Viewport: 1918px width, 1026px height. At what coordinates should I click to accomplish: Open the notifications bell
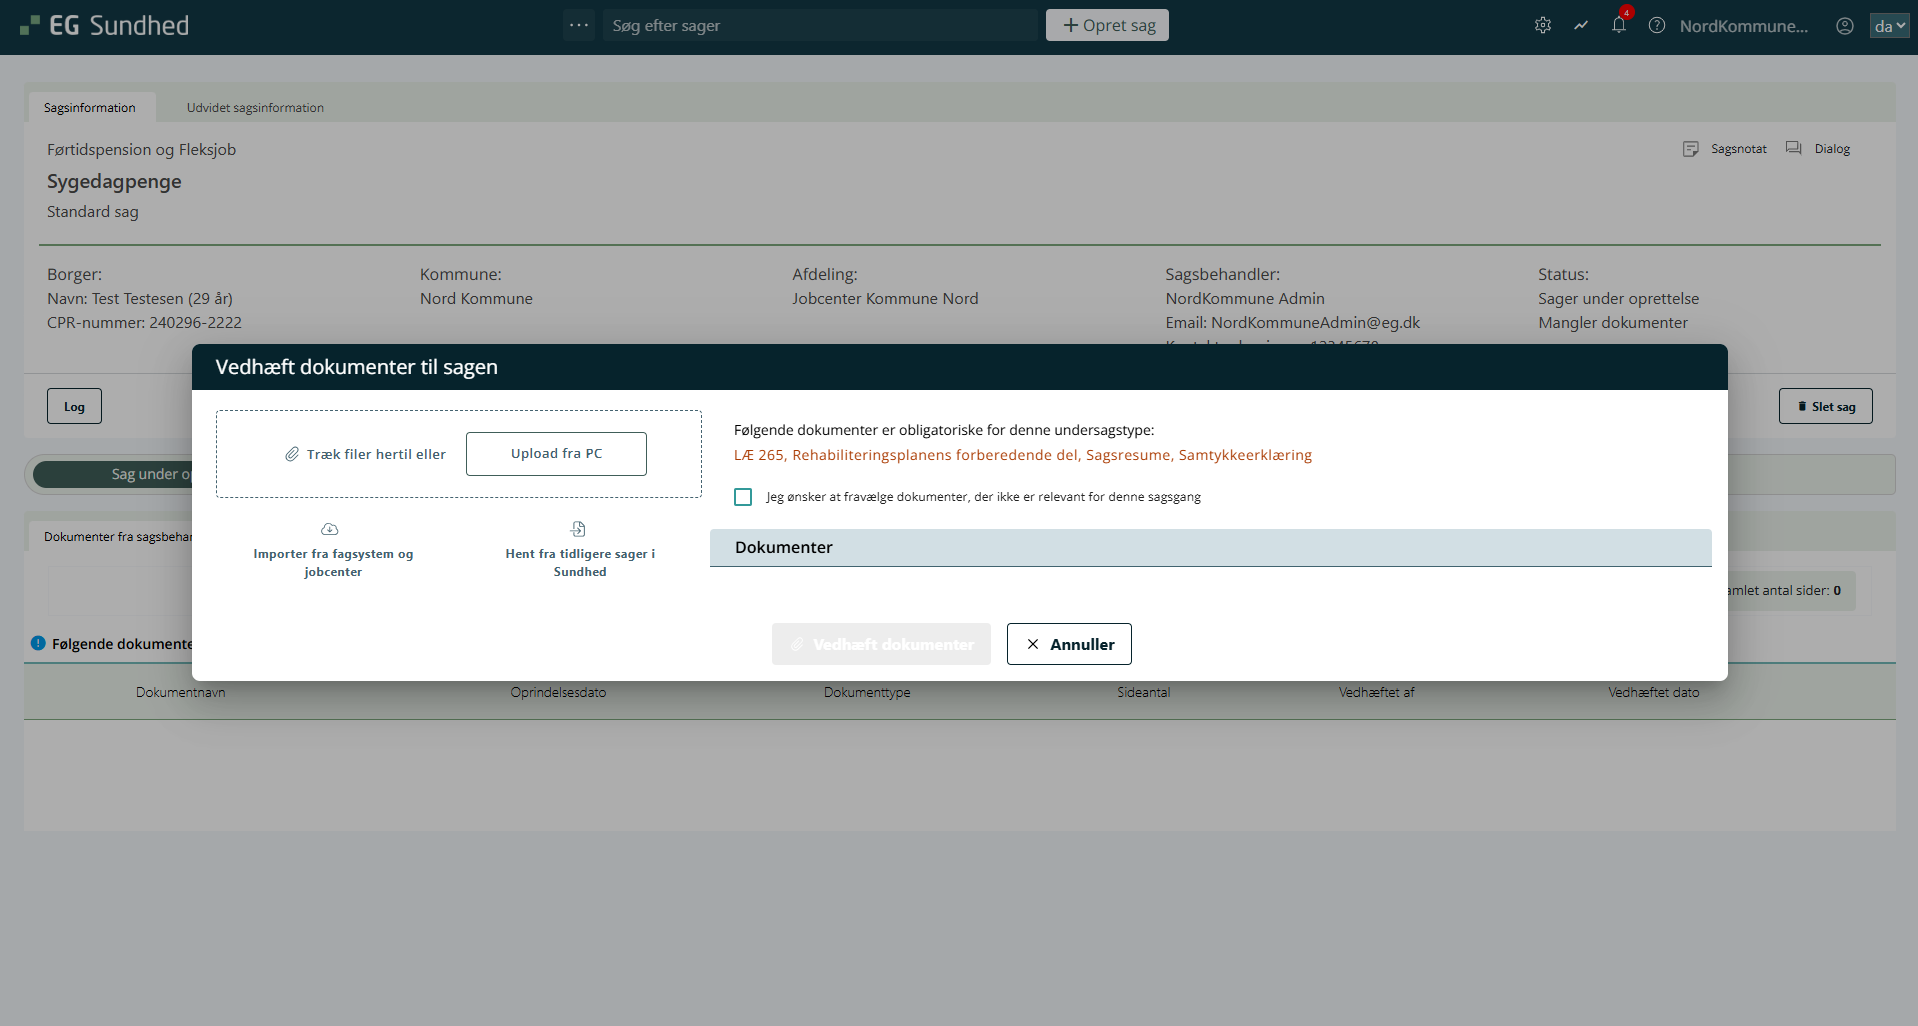click(x=1619, y=26)
